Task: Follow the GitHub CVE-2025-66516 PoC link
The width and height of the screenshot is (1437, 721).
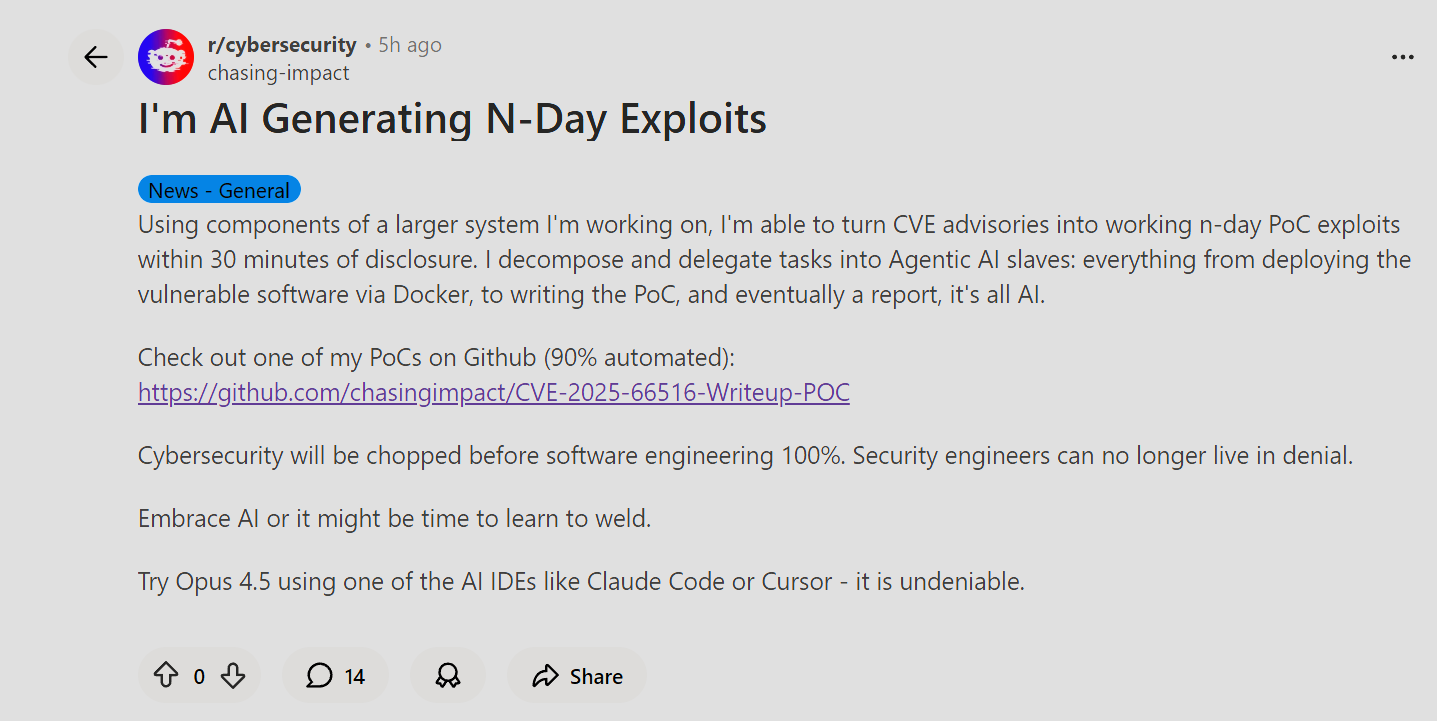Action: click(494, 392)
